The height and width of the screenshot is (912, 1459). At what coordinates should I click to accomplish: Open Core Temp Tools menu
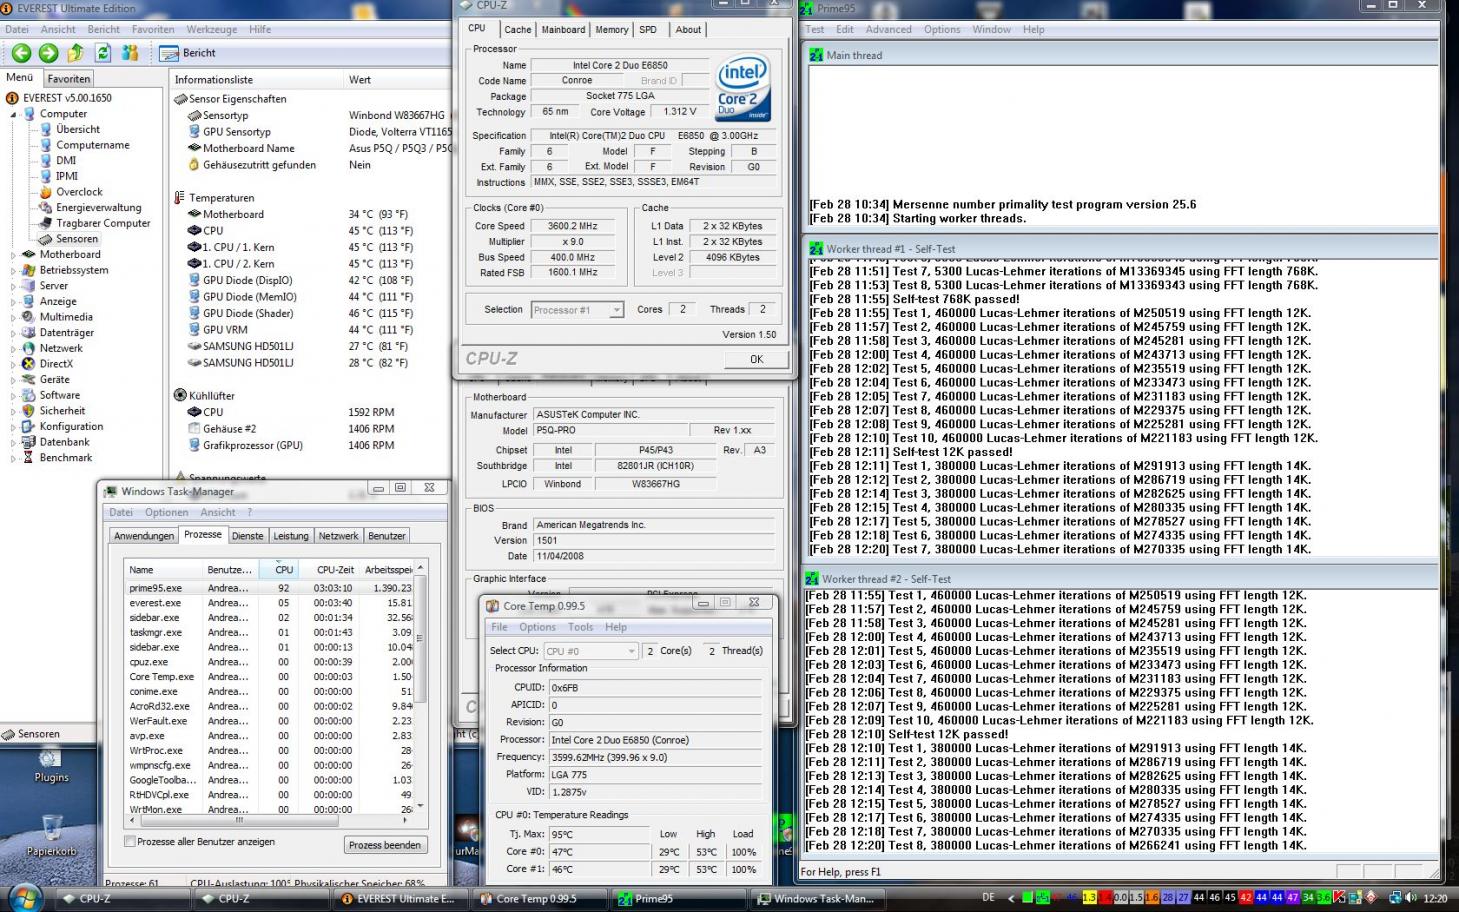[x=580, y=627]
